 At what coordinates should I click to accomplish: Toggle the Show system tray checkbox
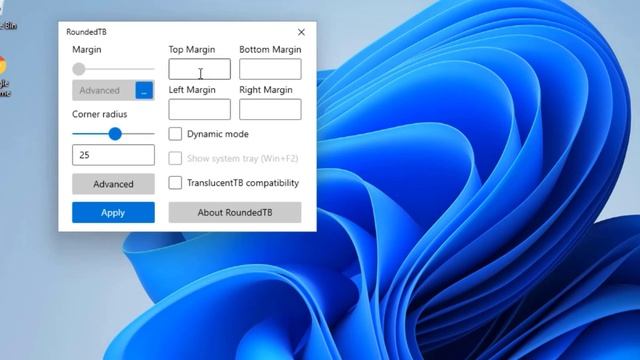(x=175, y=158)
